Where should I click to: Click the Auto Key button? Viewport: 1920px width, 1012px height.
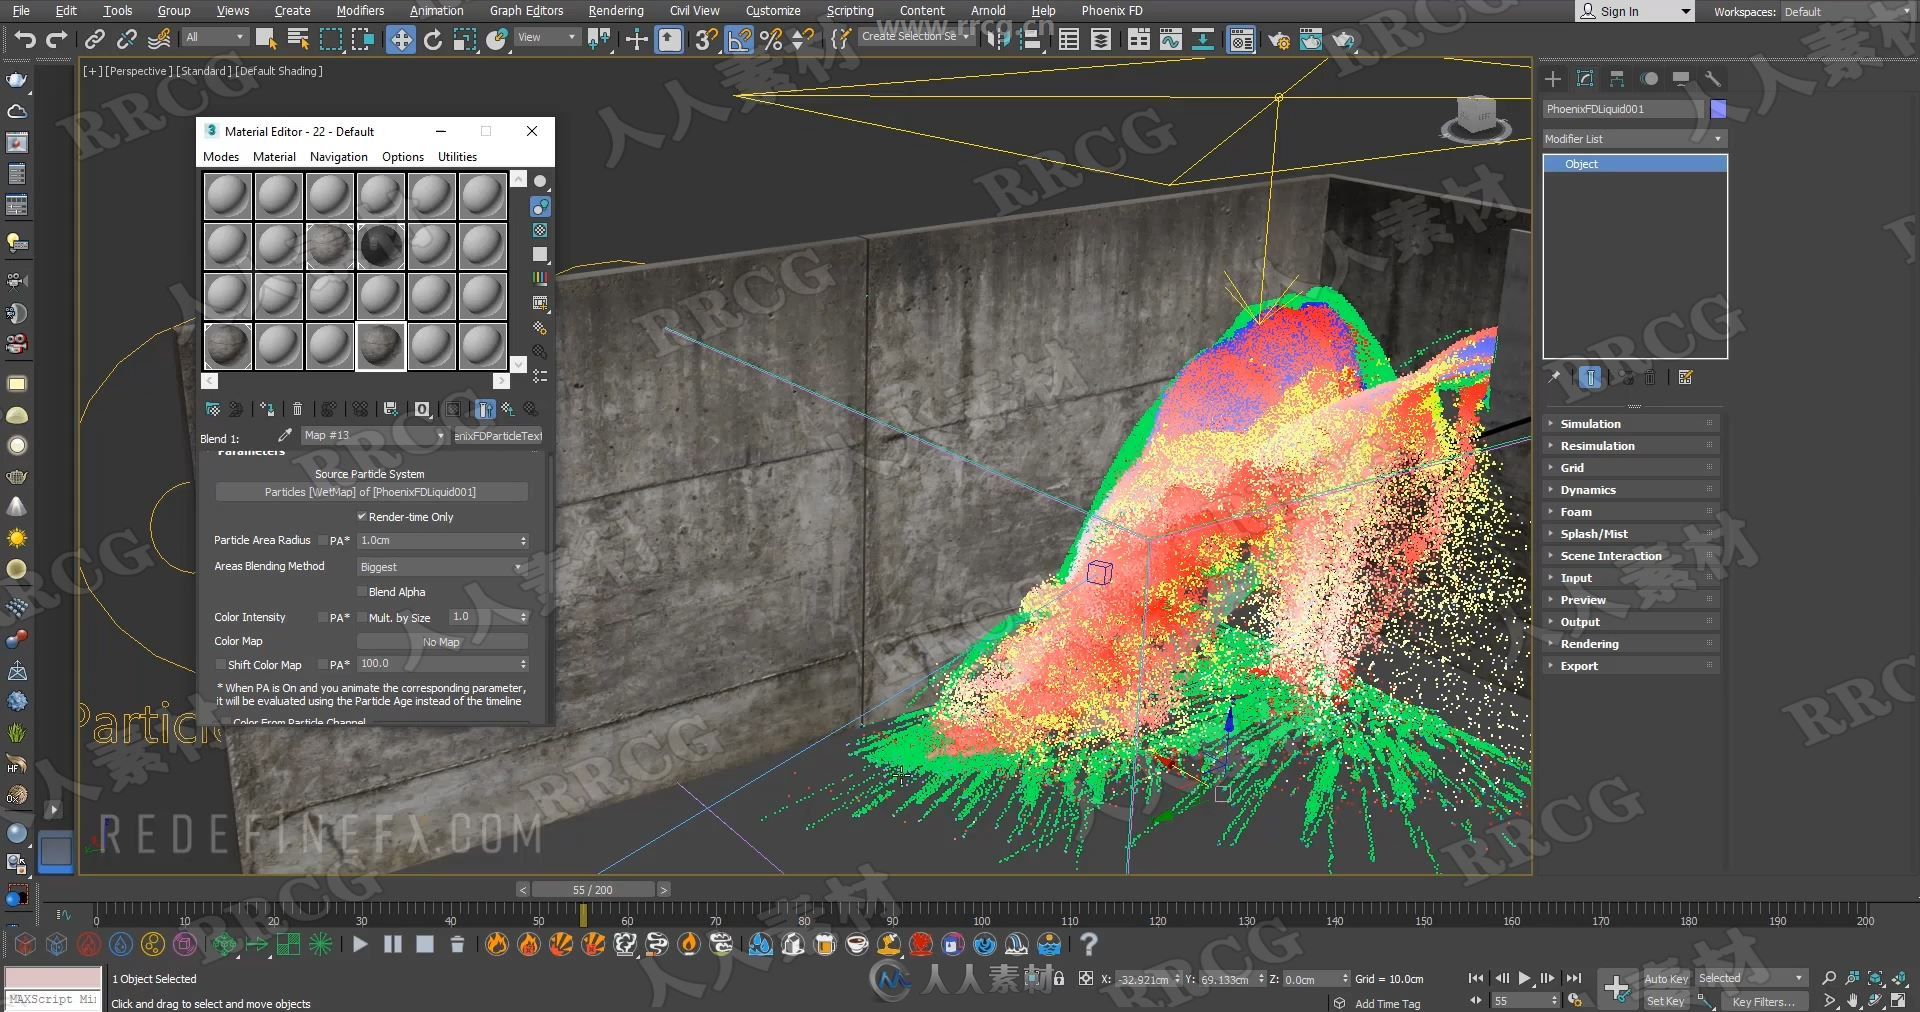(1666, 979)
